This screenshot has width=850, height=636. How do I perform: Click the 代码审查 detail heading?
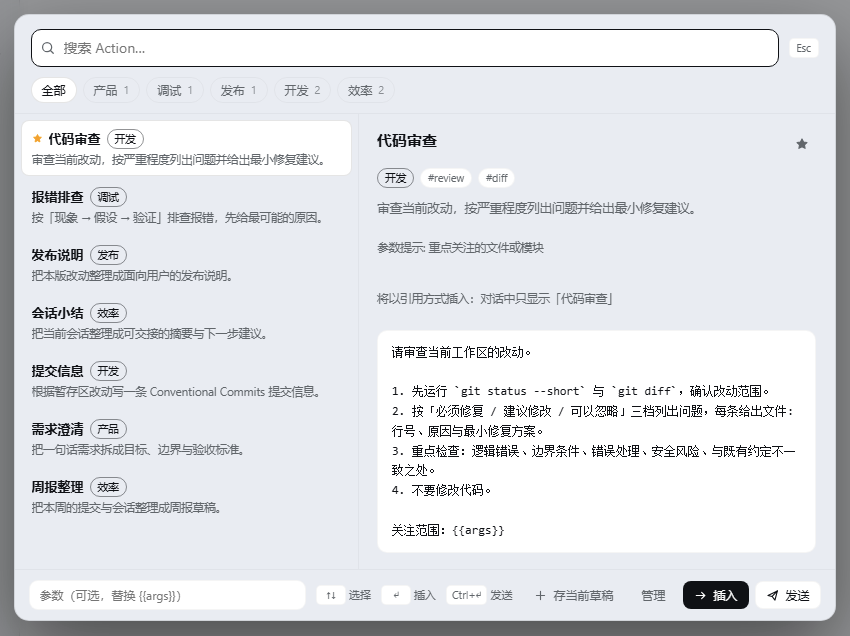click(x=407, y=141)
